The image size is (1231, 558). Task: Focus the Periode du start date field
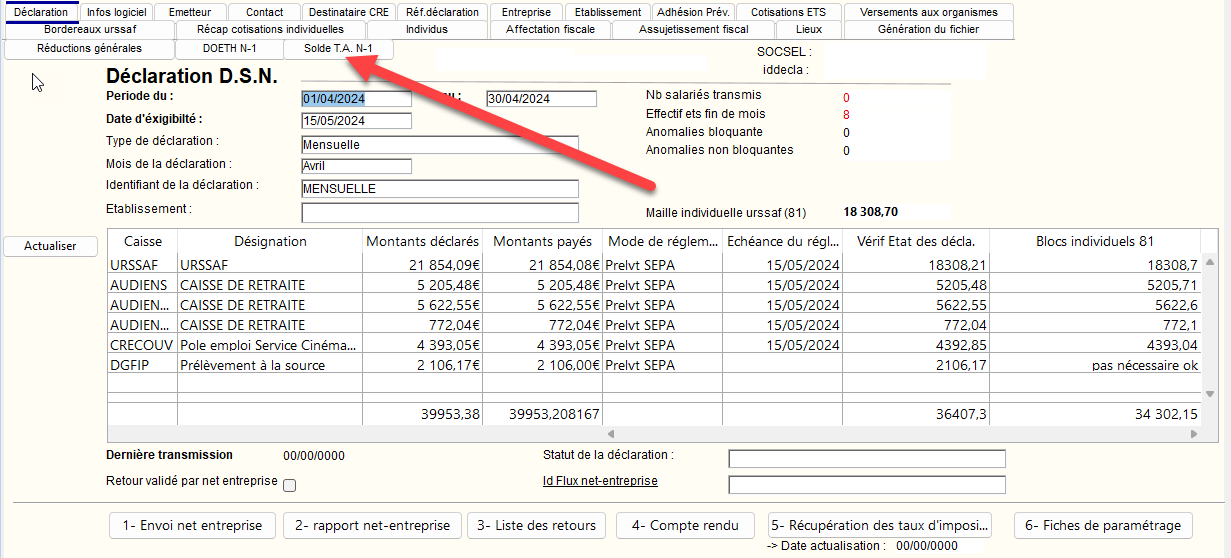356,99
